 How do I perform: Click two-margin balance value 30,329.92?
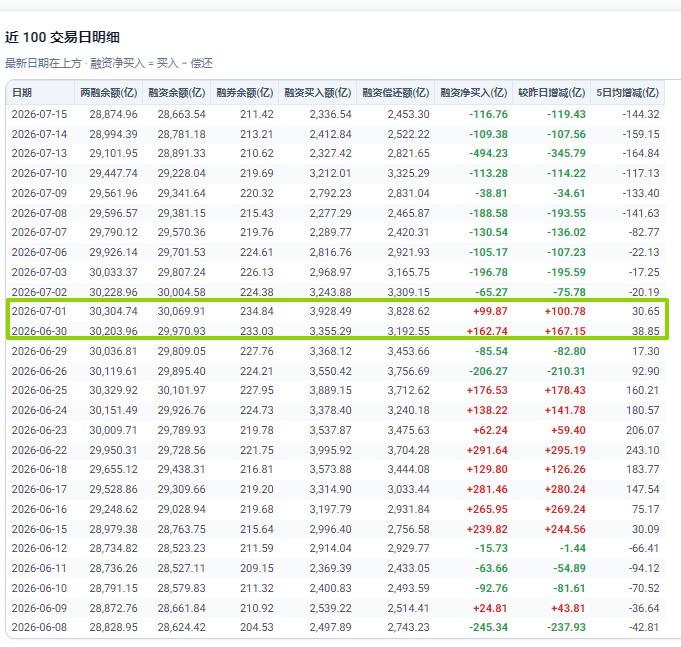[x=113, y=390]
